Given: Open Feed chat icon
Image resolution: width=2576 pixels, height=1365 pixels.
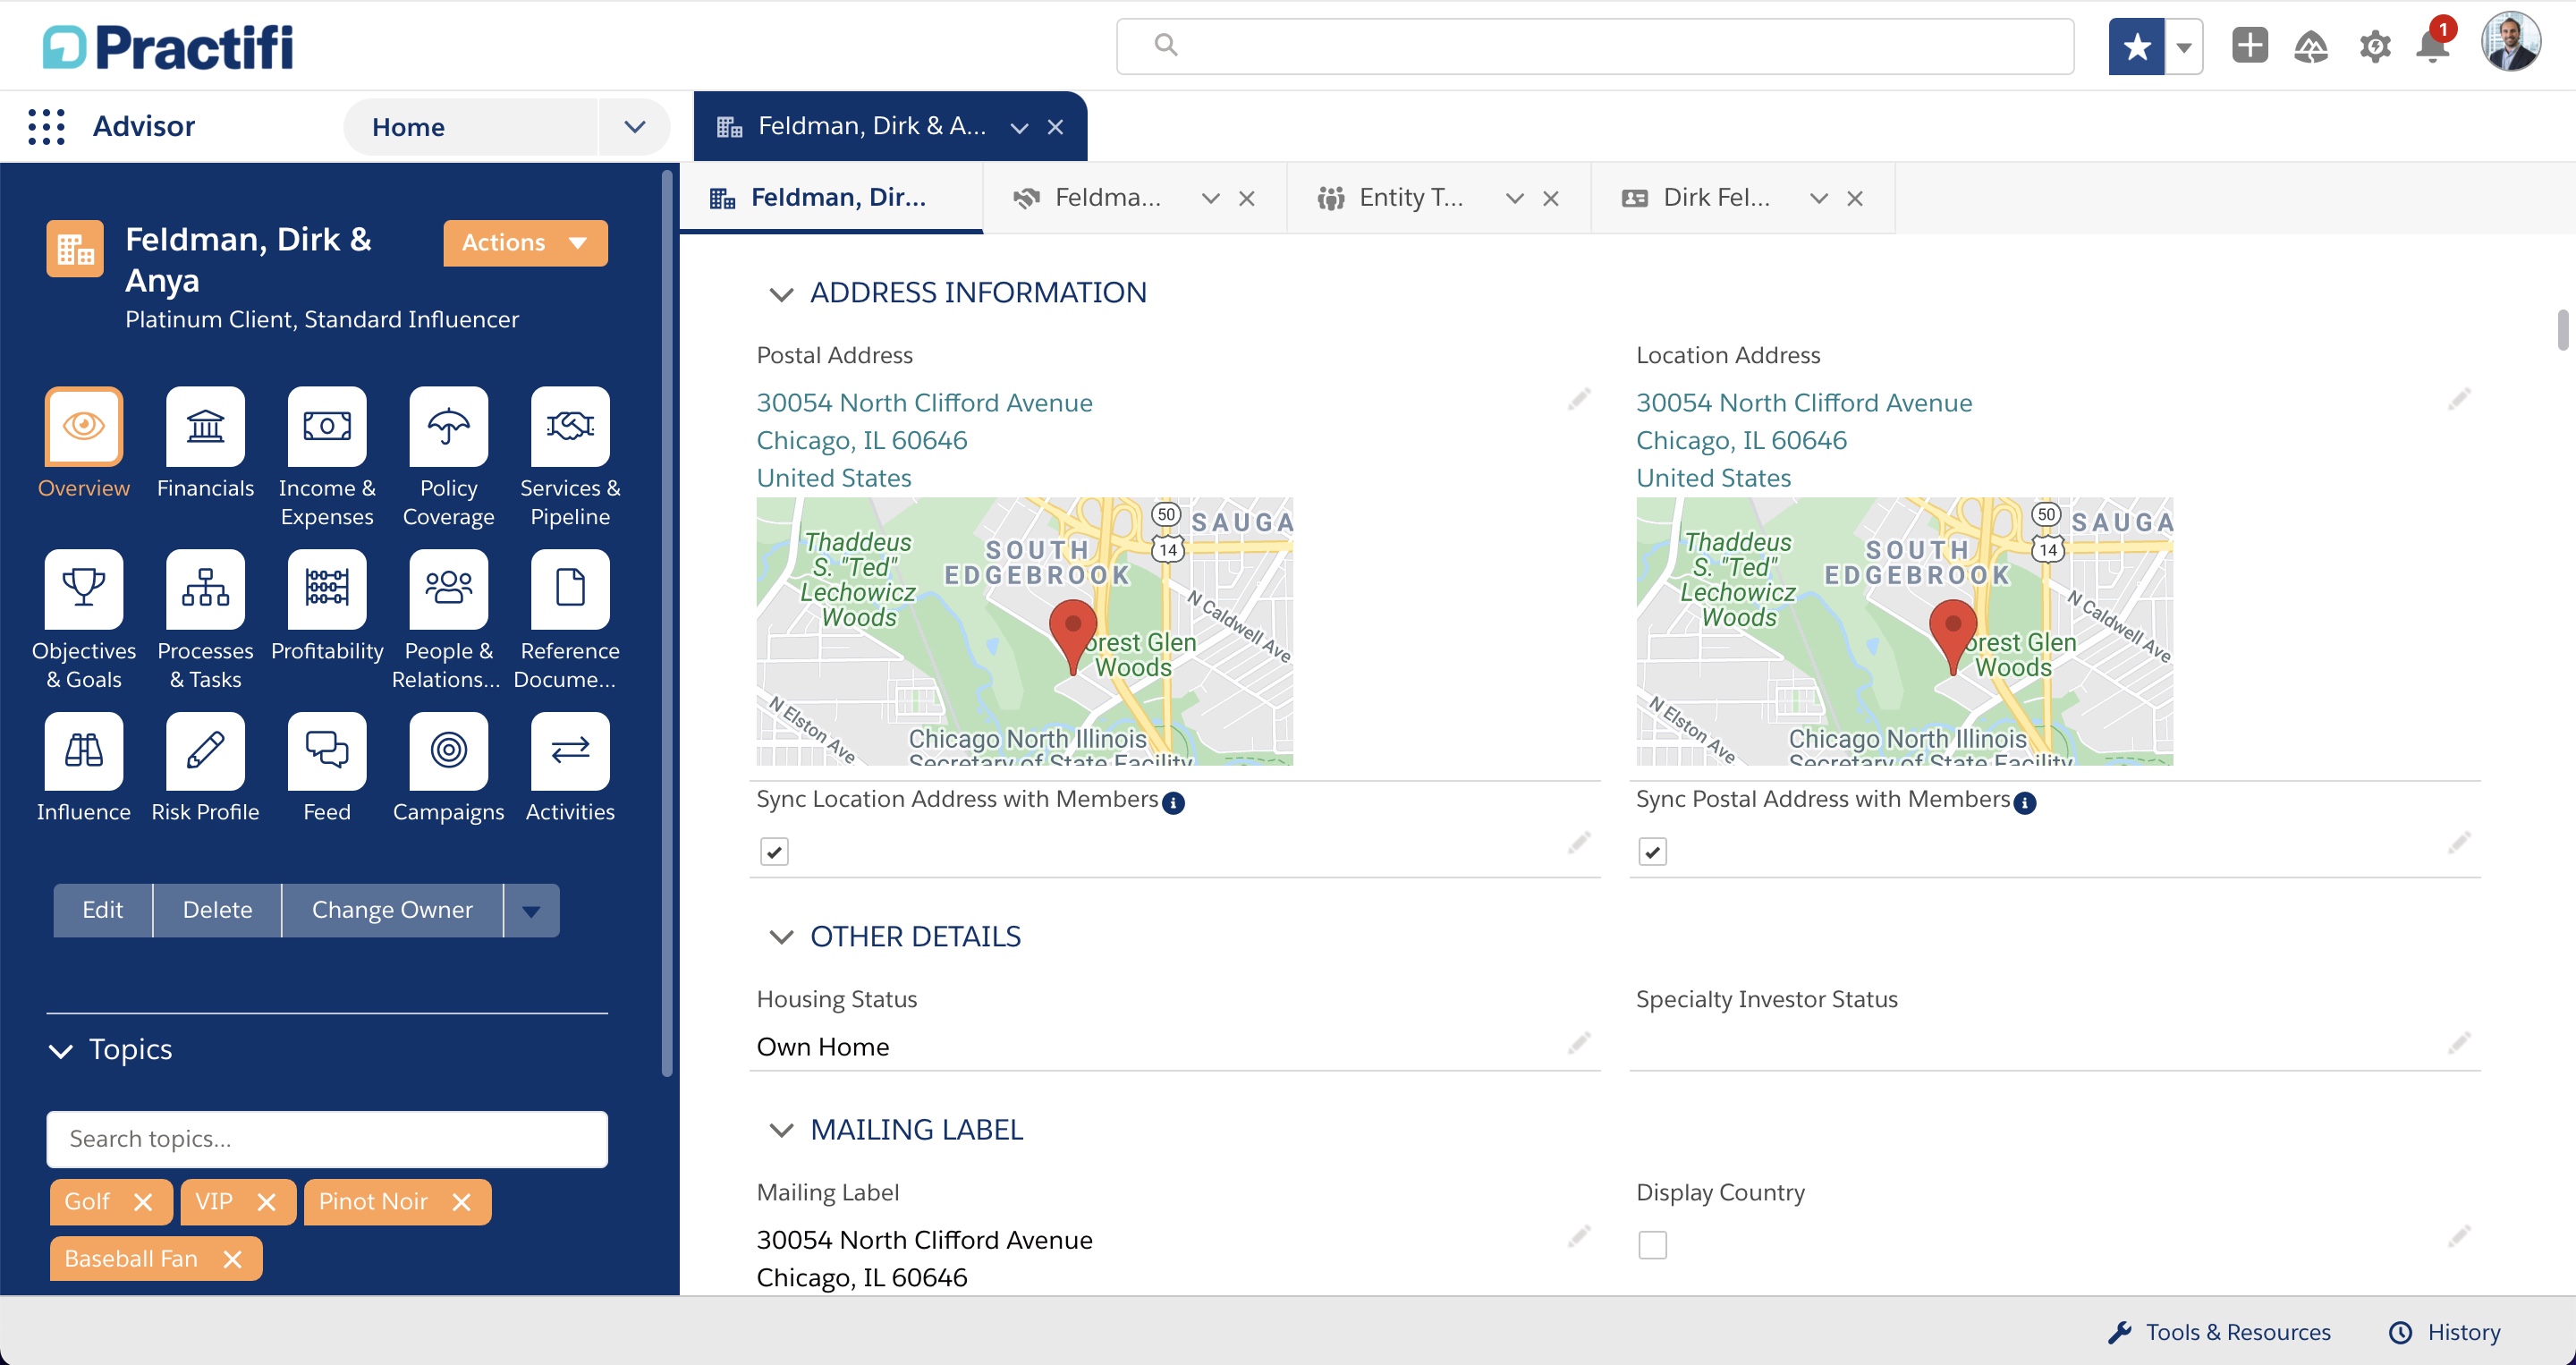Looking at the screenshot, I should pyautogui.click(x=327, y=751).
